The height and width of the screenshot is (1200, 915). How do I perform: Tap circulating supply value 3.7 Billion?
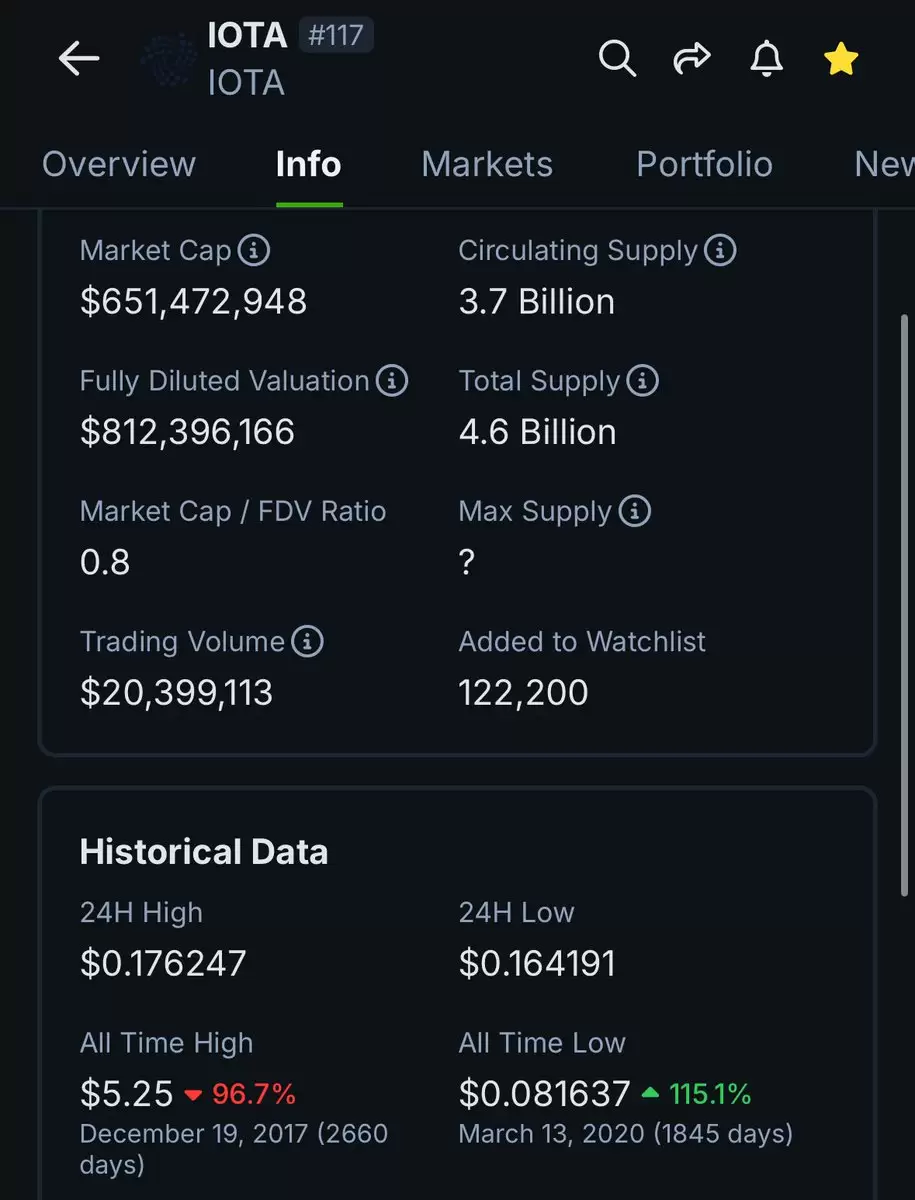537,301
